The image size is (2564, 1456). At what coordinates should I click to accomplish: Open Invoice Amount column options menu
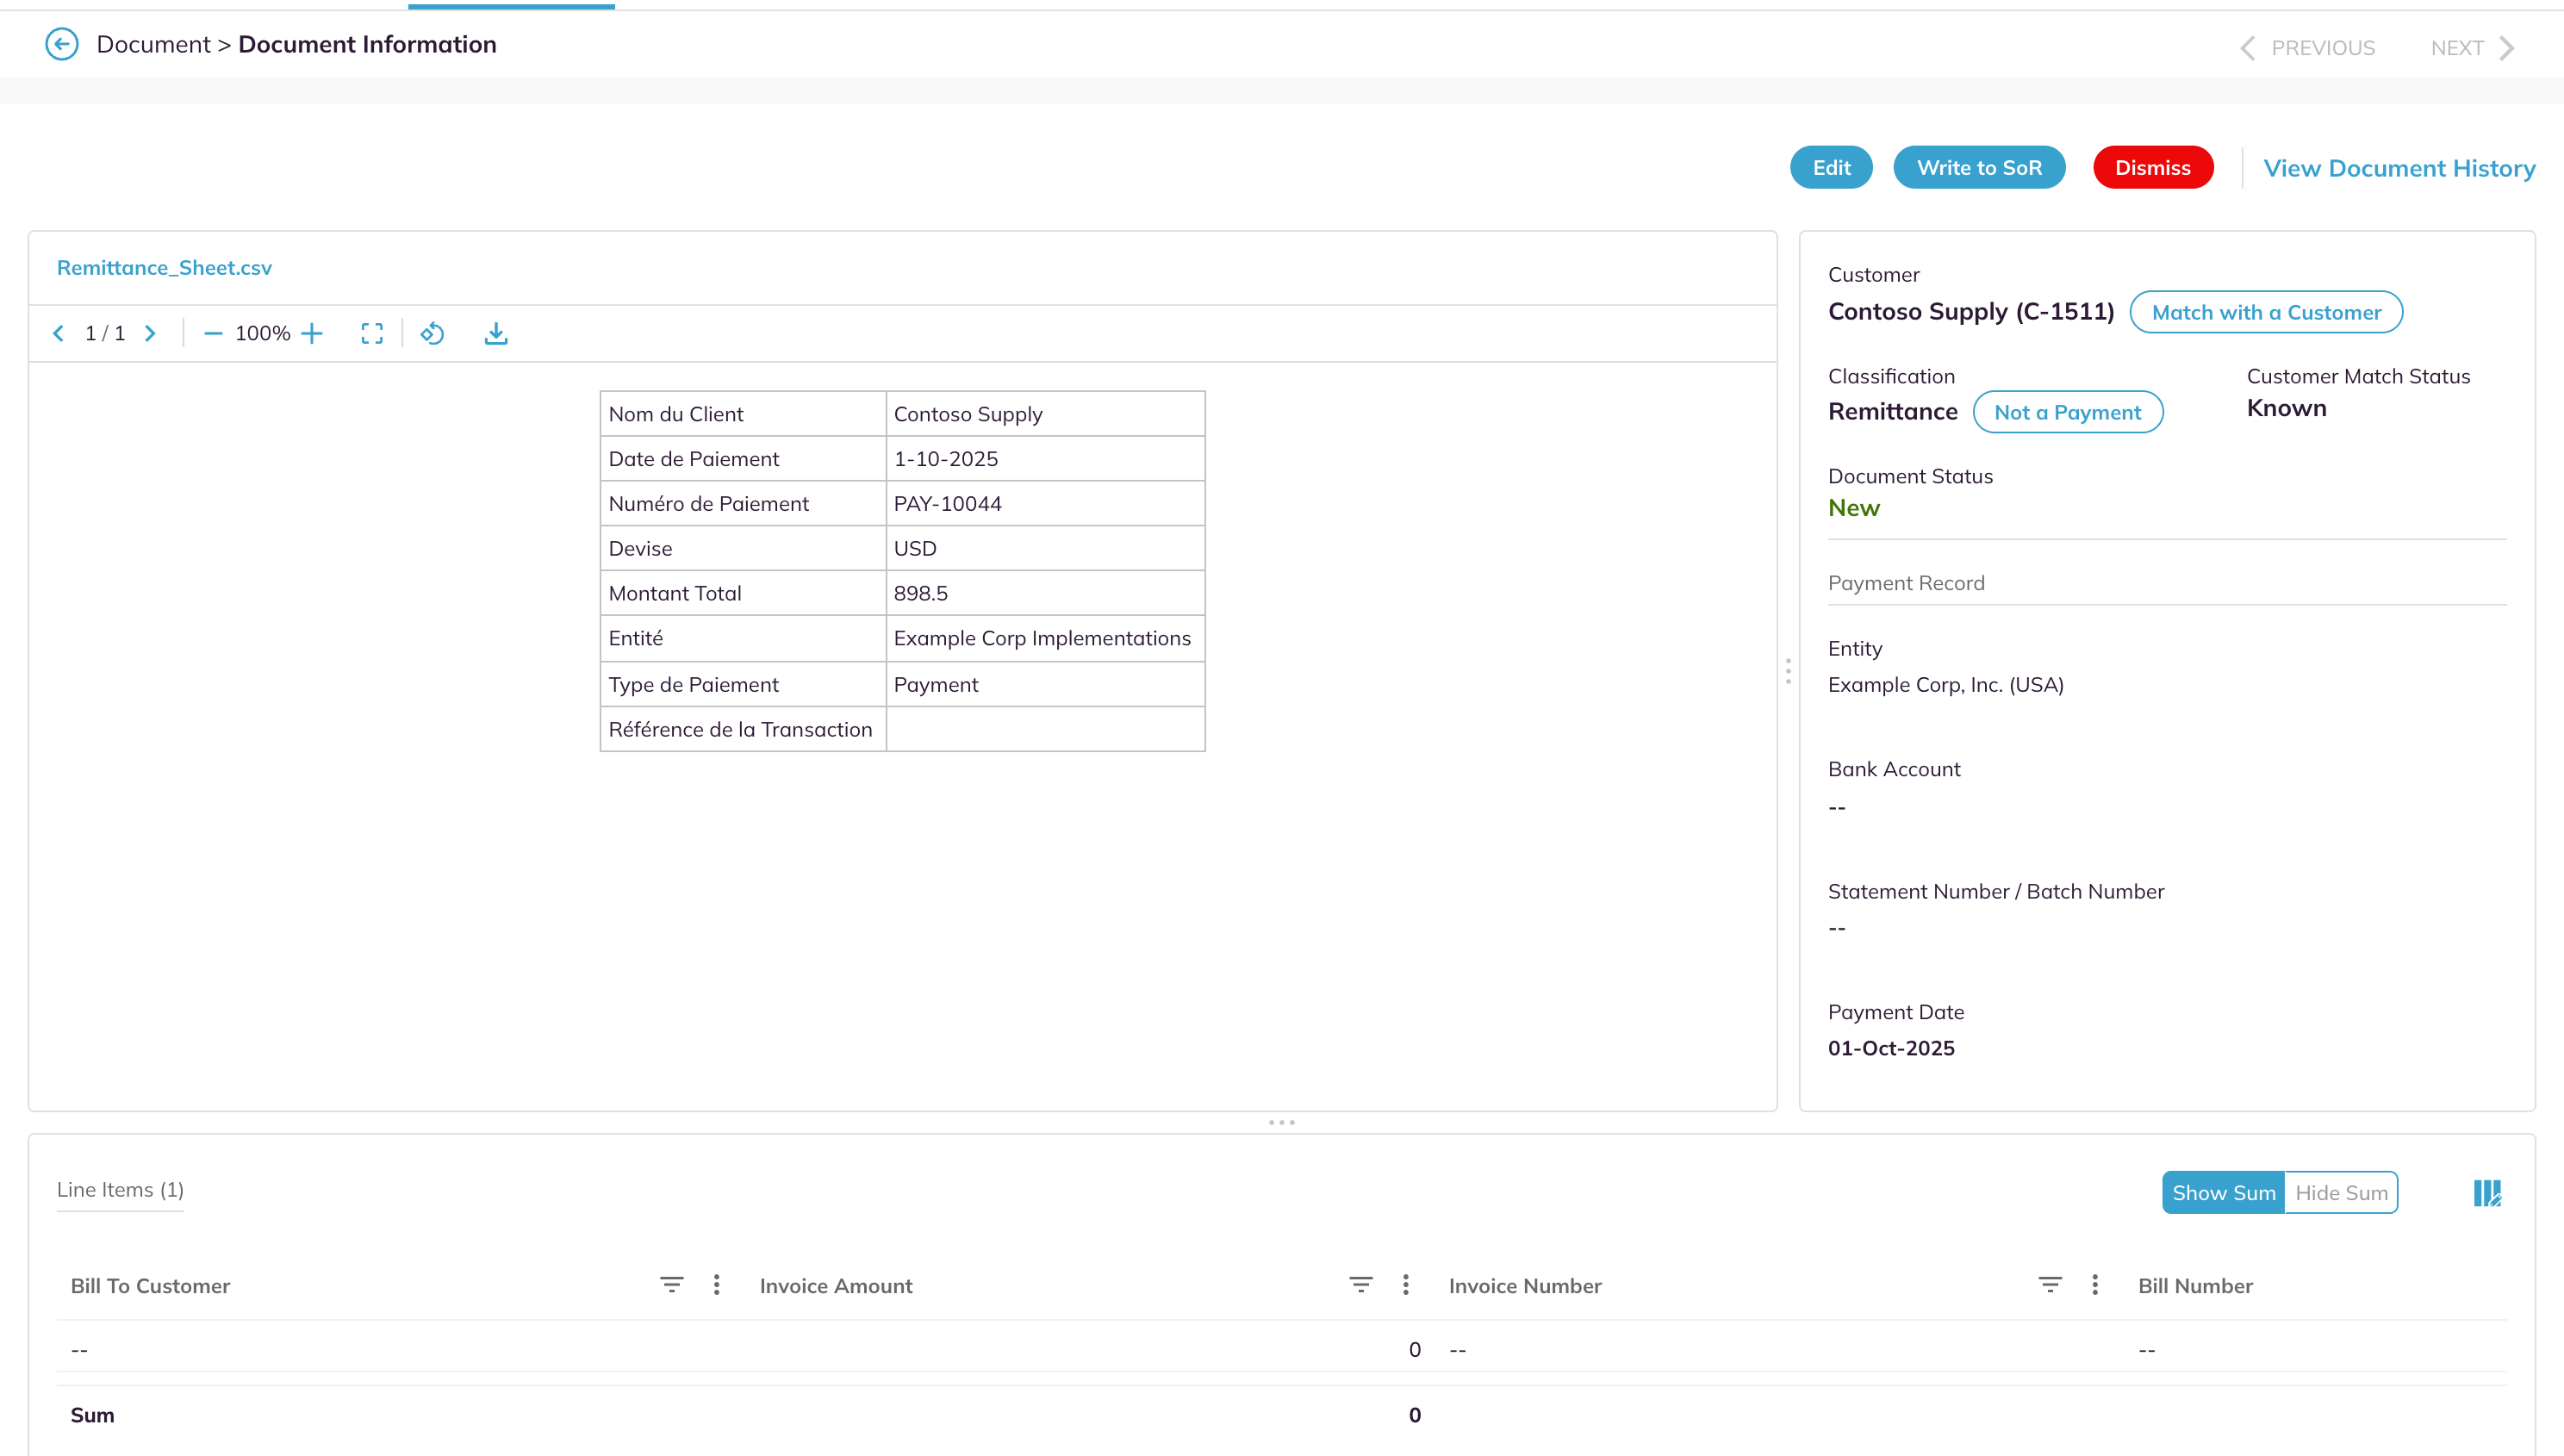pos(1405,1284)
